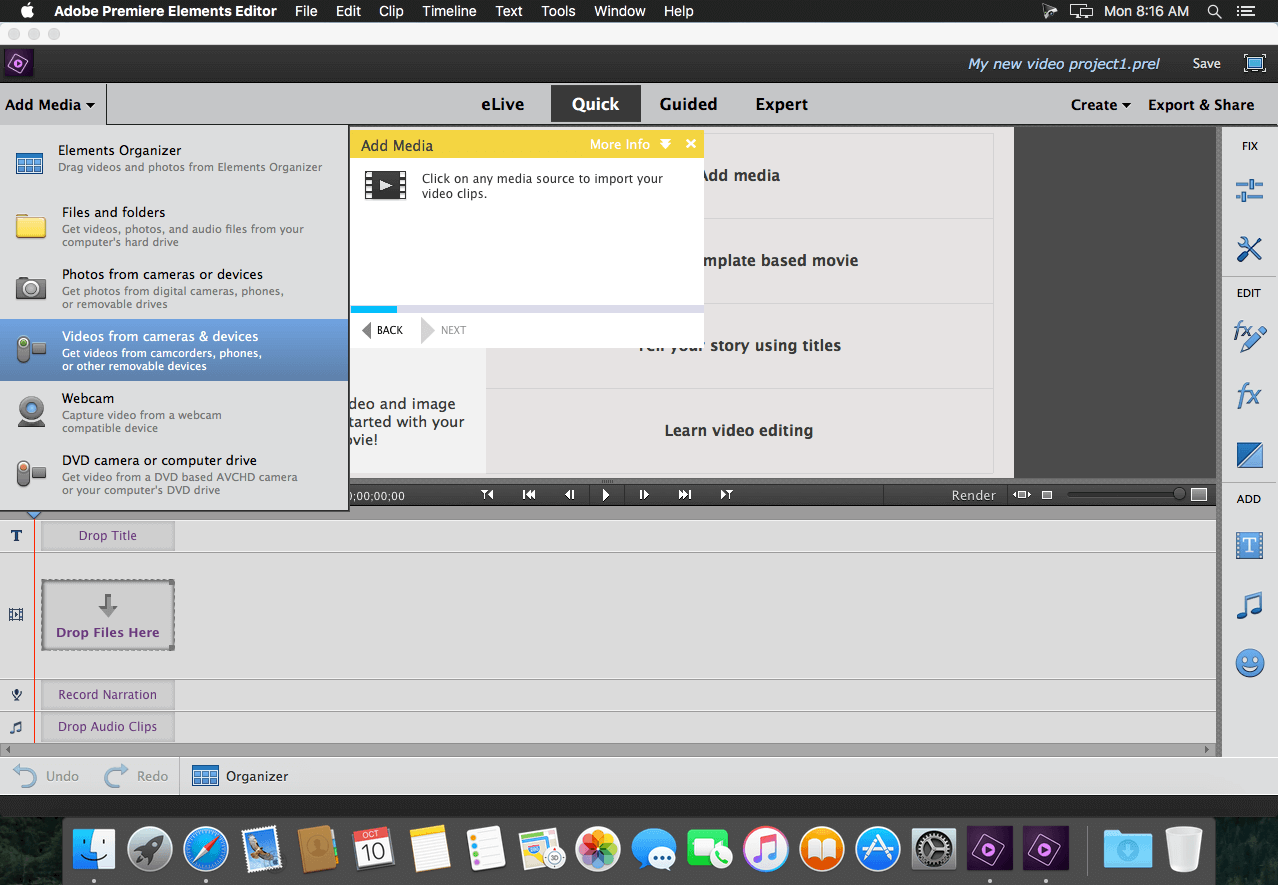Viewport: 1278px width, 885px height.
Task: Choose Files and folders source
Action: pos(174,227)
